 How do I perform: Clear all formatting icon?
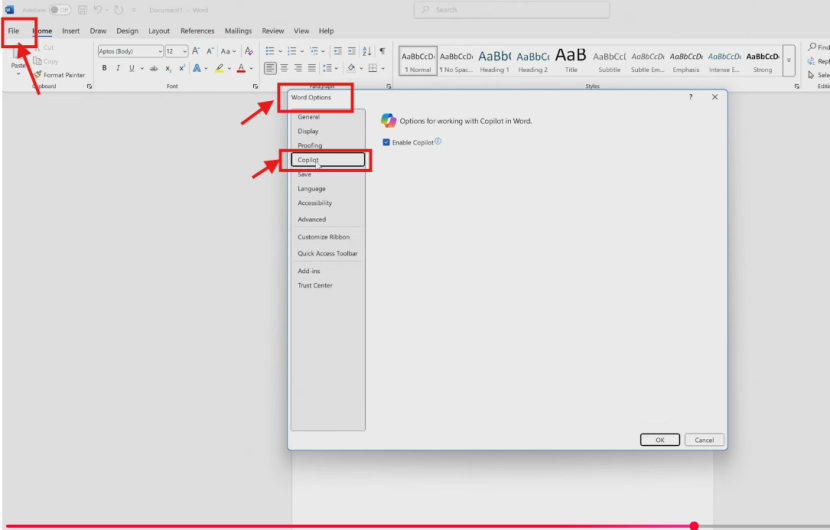(x=249, y=51)
